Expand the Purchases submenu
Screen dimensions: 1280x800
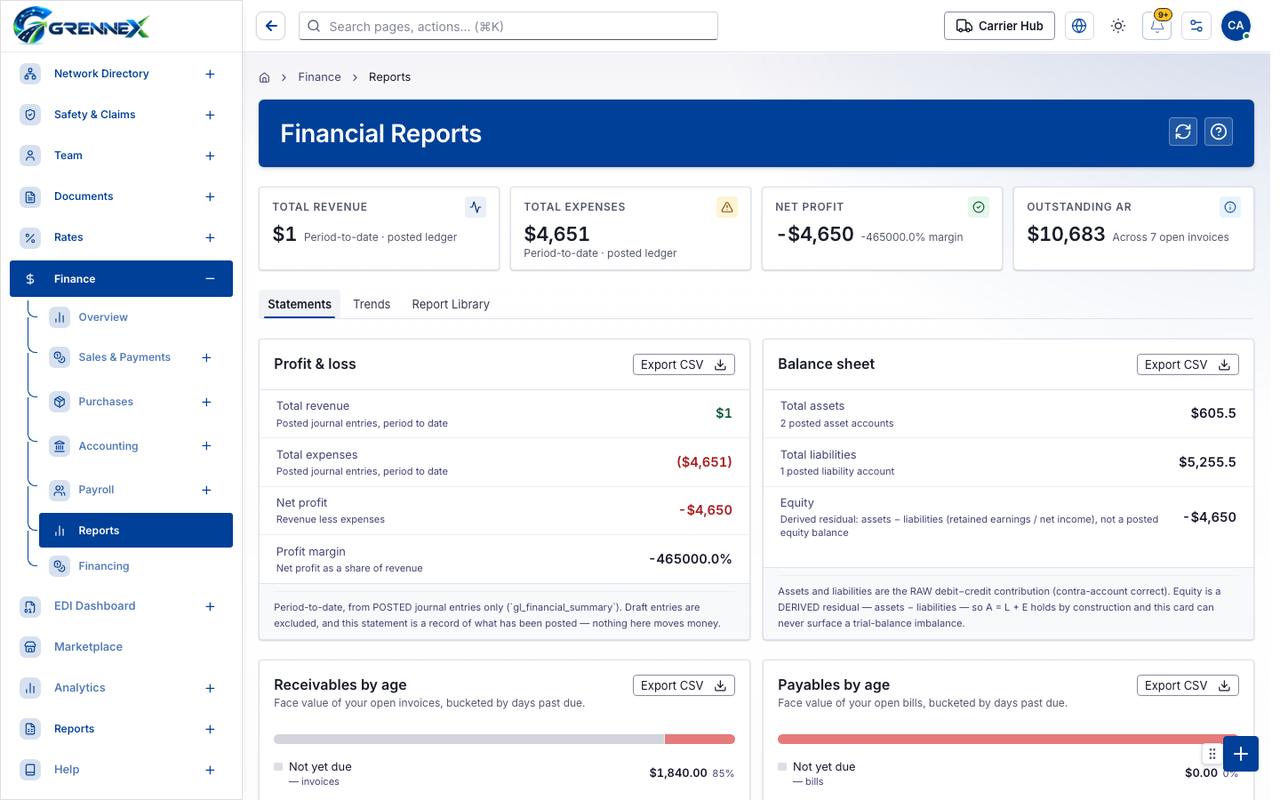pos(207,402)
